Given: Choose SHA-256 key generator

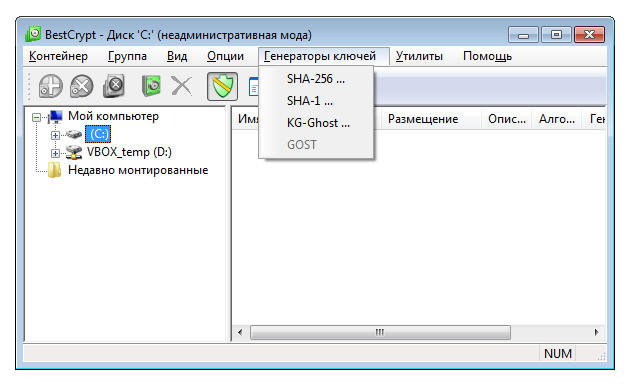Looking at the screenshot, I should click(316, 79).
